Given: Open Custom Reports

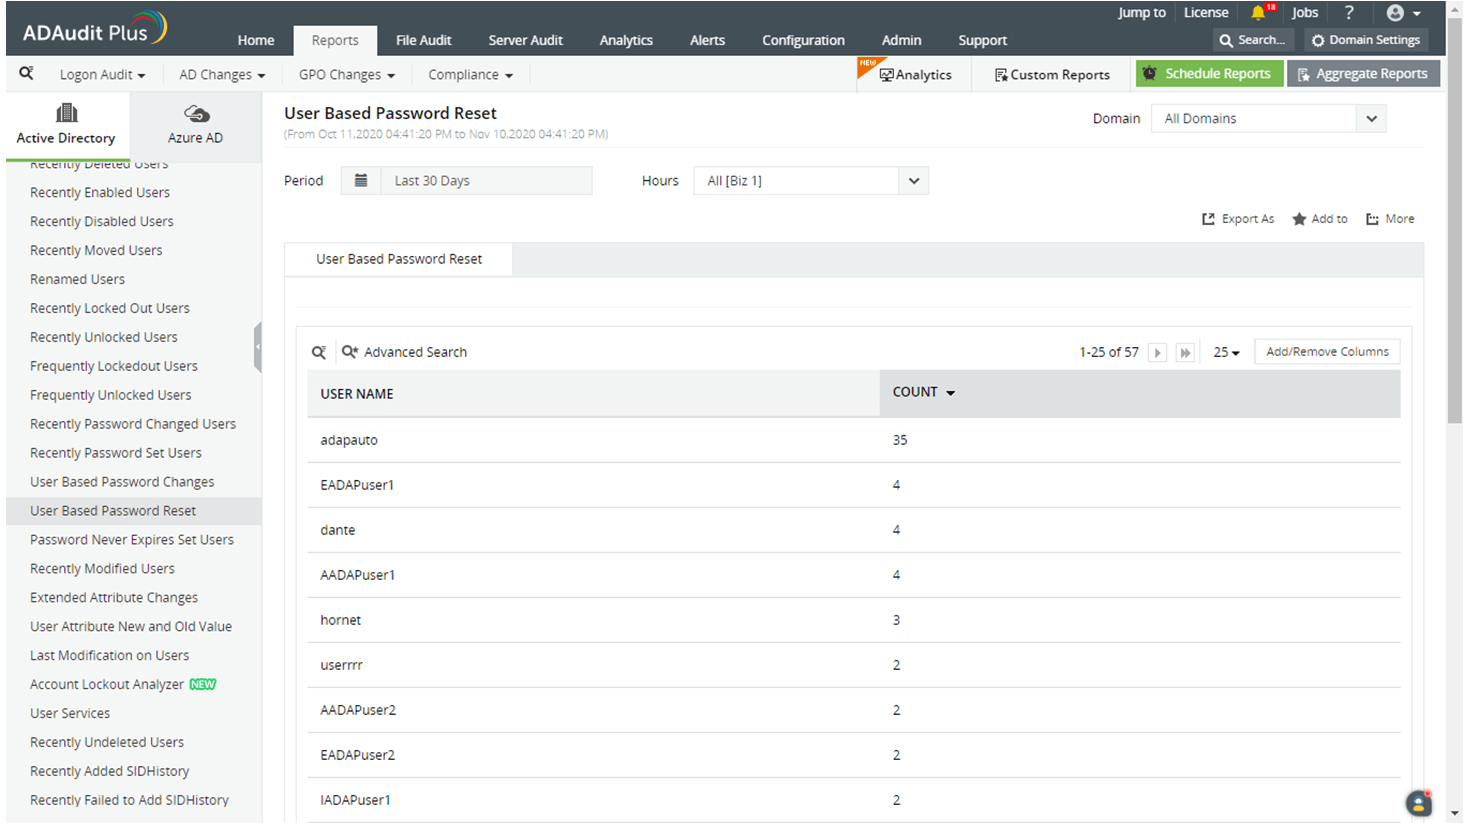Looking at the screenshot, I should tap(1052, 74).
